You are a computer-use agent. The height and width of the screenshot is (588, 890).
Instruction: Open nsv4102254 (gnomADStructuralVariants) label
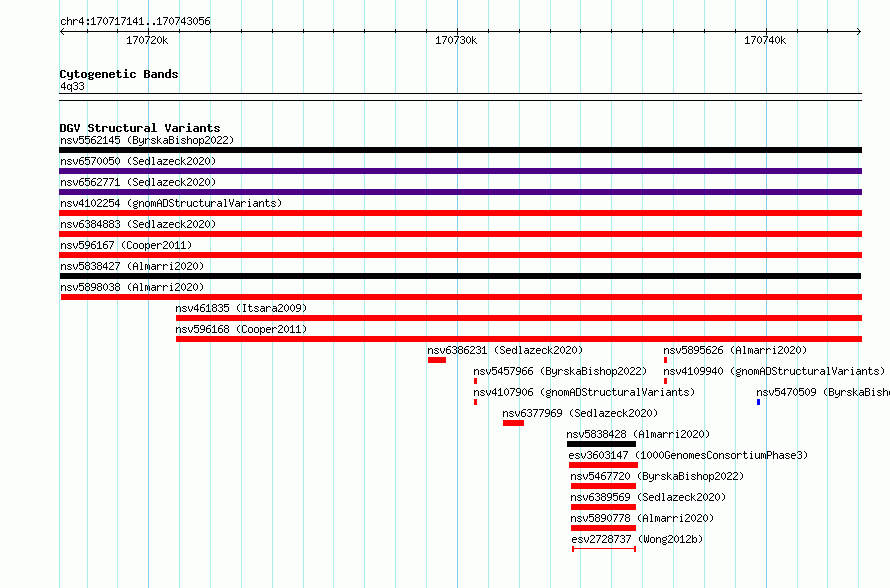click(x=171, y=203)
